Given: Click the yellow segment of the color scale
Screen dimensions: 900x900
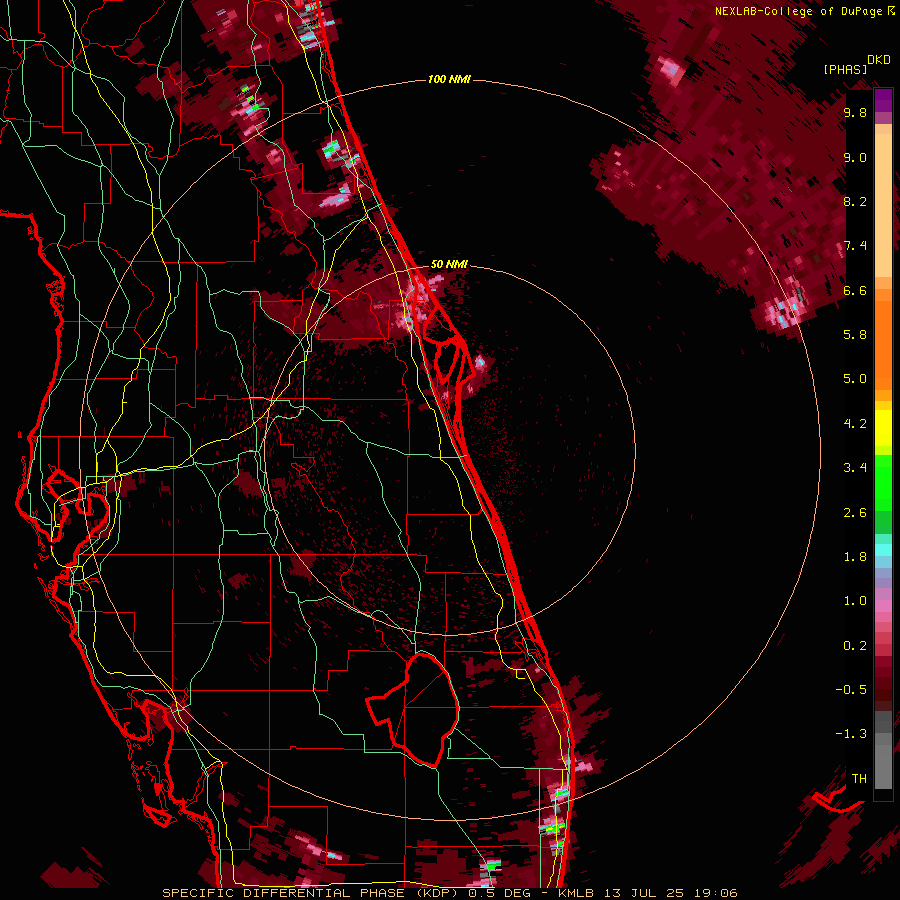Looking at the screenshot, I should tap(883, 428).
